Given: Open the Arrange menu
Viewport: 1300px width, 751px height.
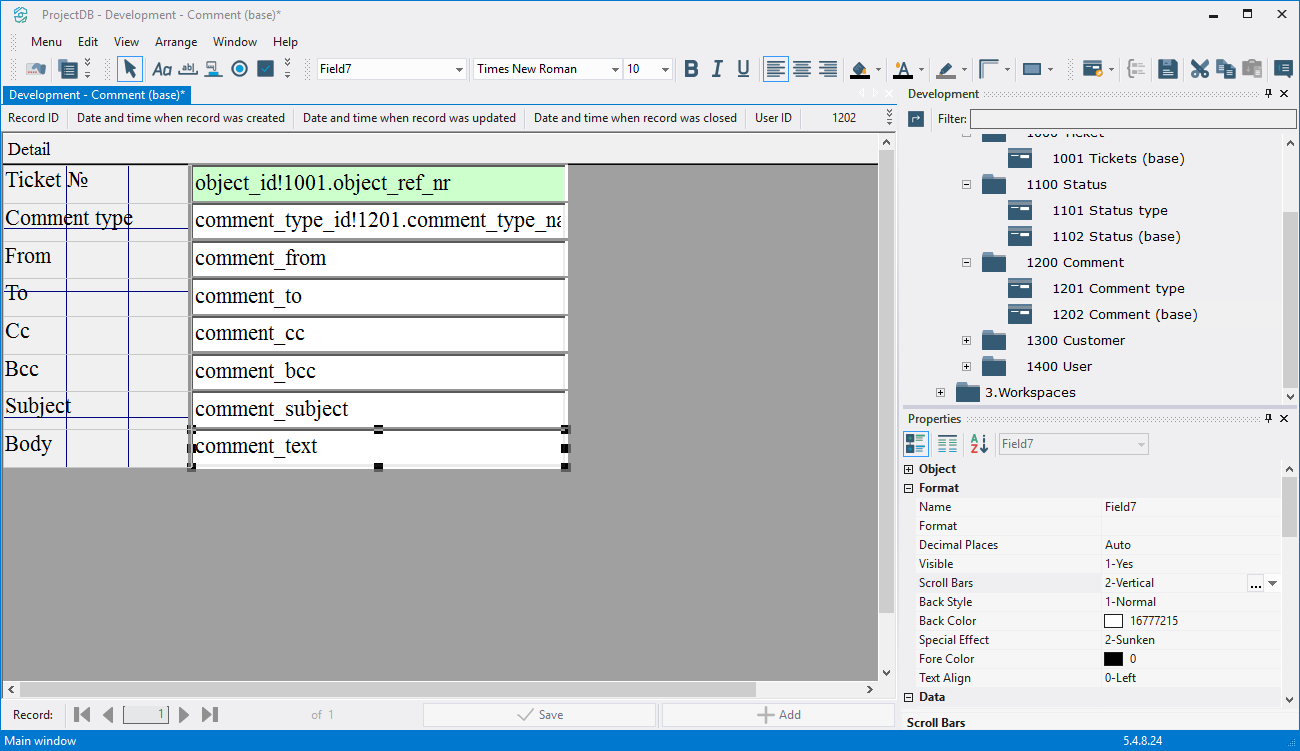Looking at the screenshot, I should [x=176, y=42].
